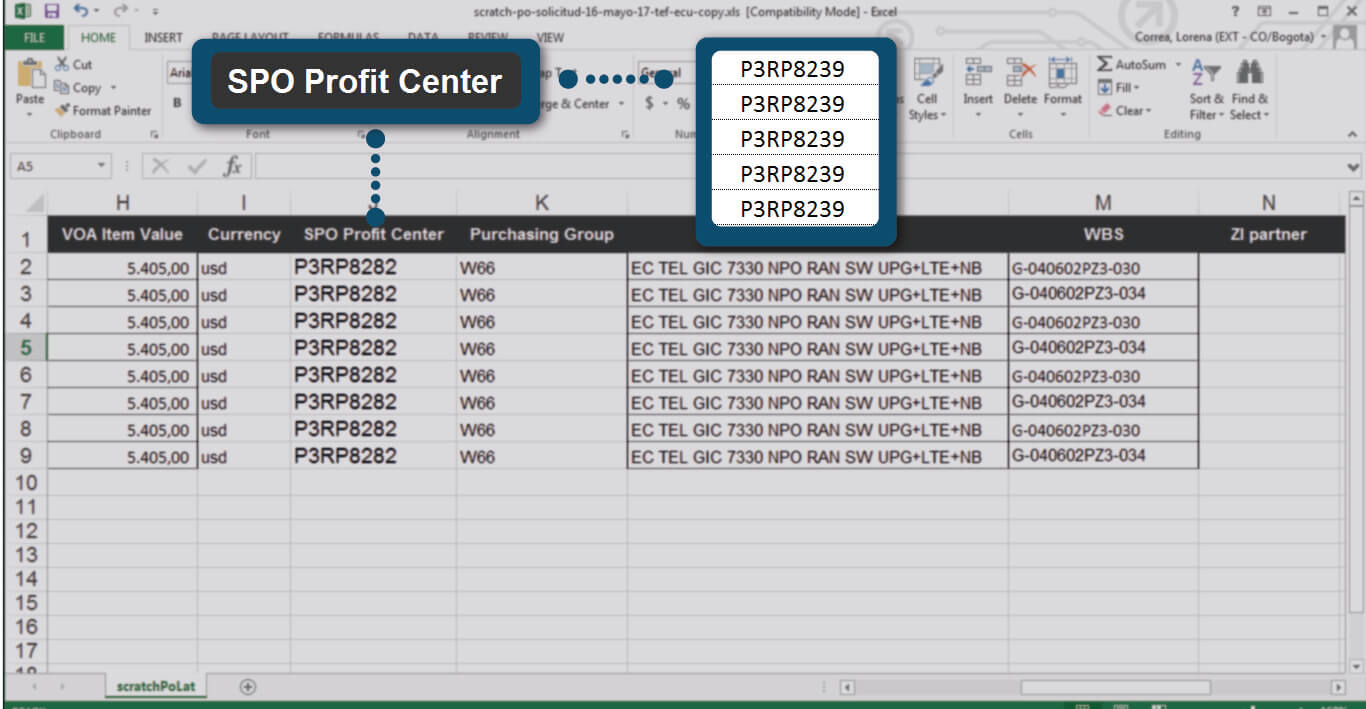The height and width of the screenshot is (709, 1366).
Task: Click the Save icon in quick access toolbar
Action: [x=51, y=12]
